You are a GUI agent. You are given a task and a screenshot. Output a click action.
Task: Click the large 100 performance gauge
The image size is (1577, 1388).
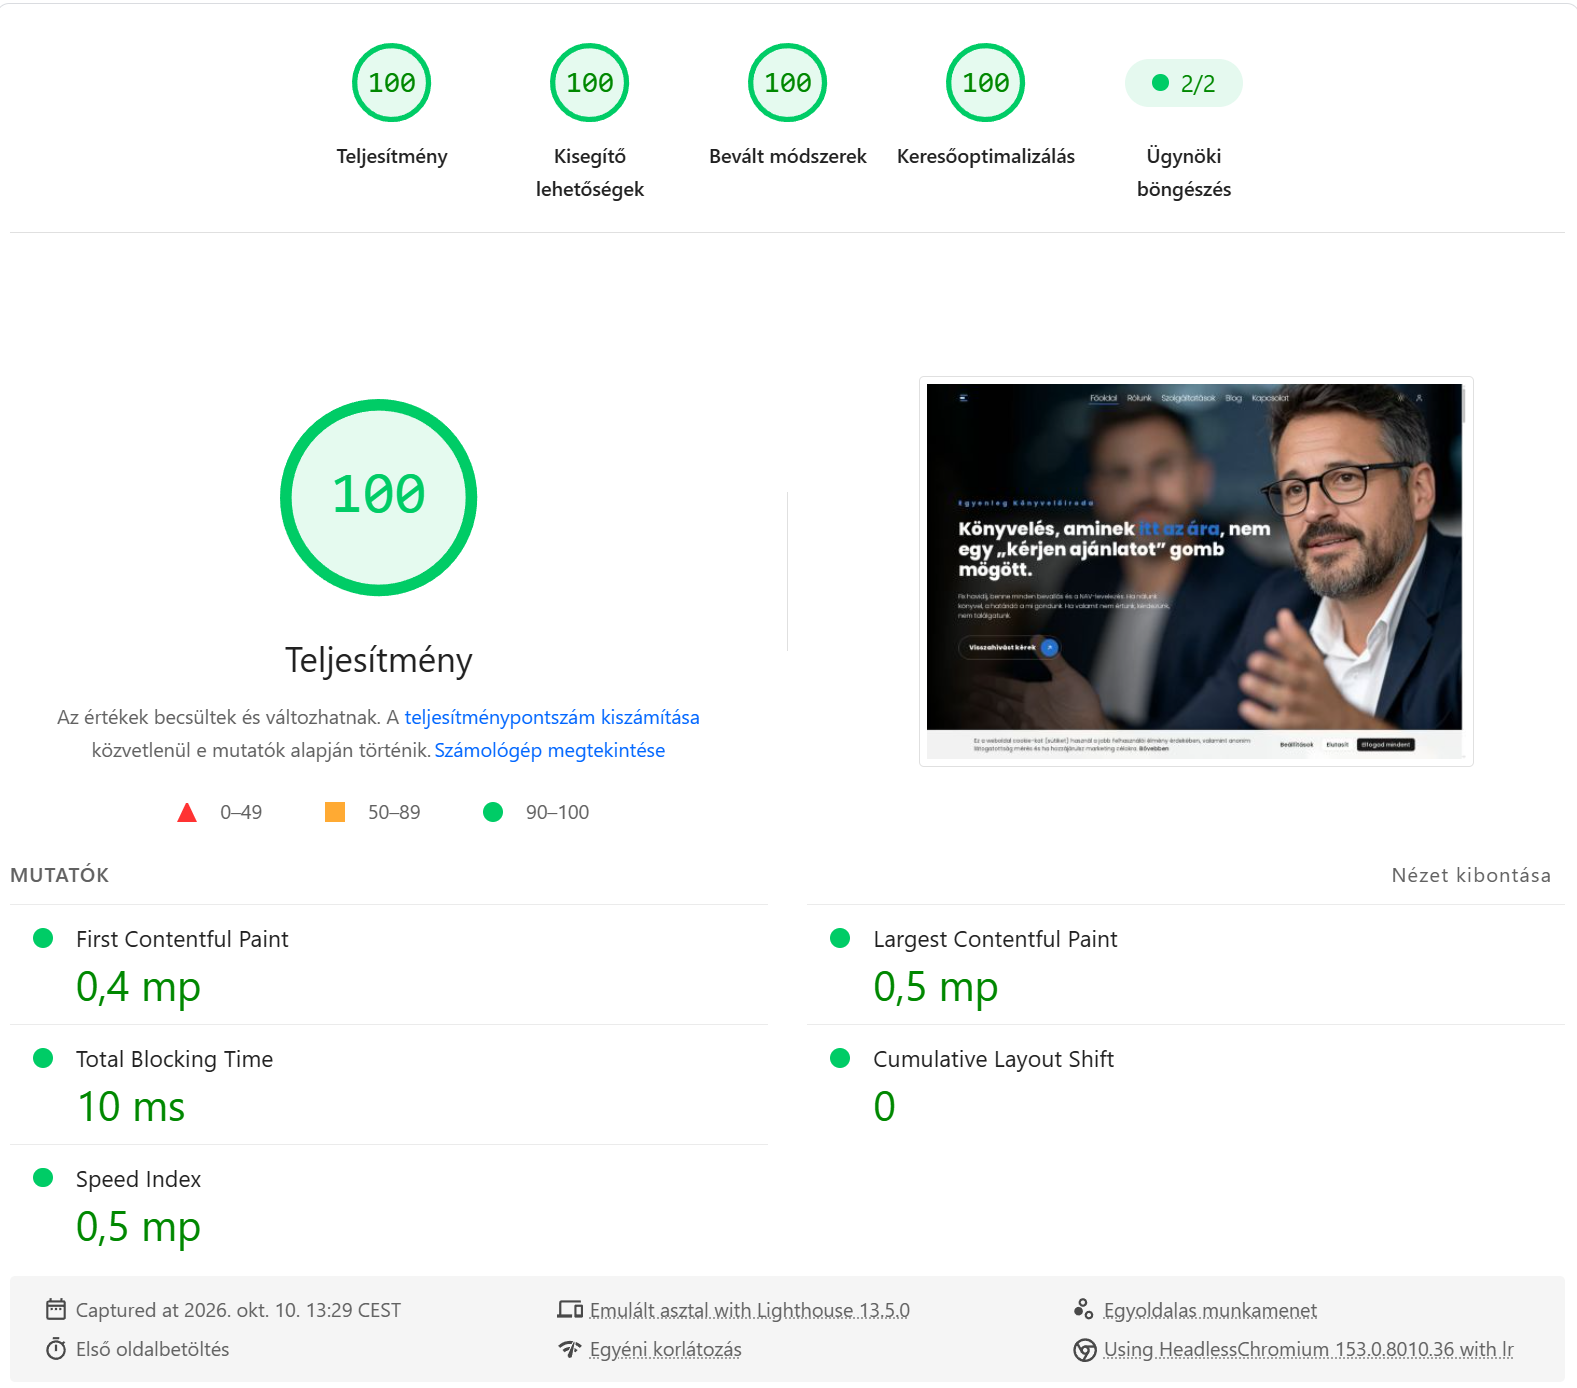click(x=378, y=497)
